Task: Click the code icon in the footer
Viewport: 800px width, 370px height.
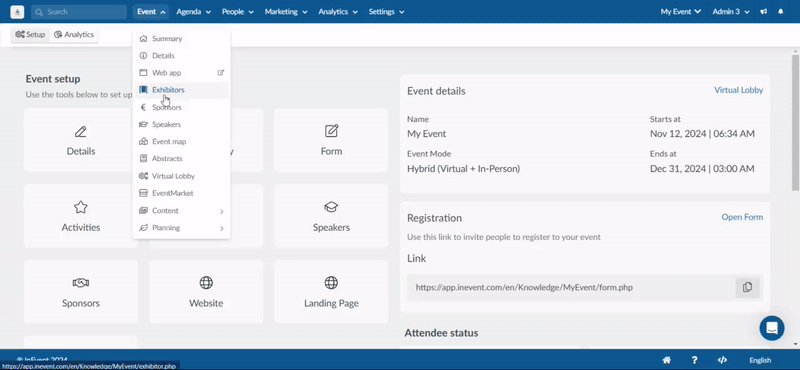Action: tap(722, 360)
